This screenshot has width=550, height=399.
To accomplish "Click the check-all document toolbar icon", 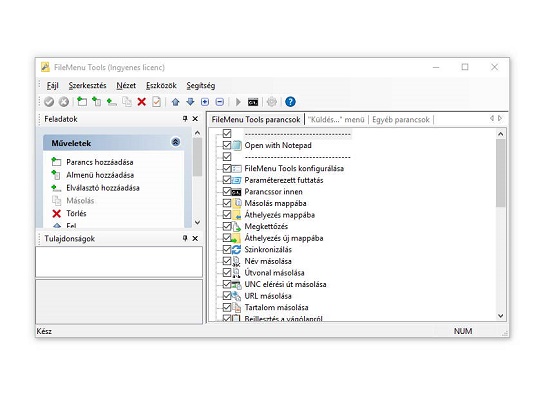I will (156, 102).
